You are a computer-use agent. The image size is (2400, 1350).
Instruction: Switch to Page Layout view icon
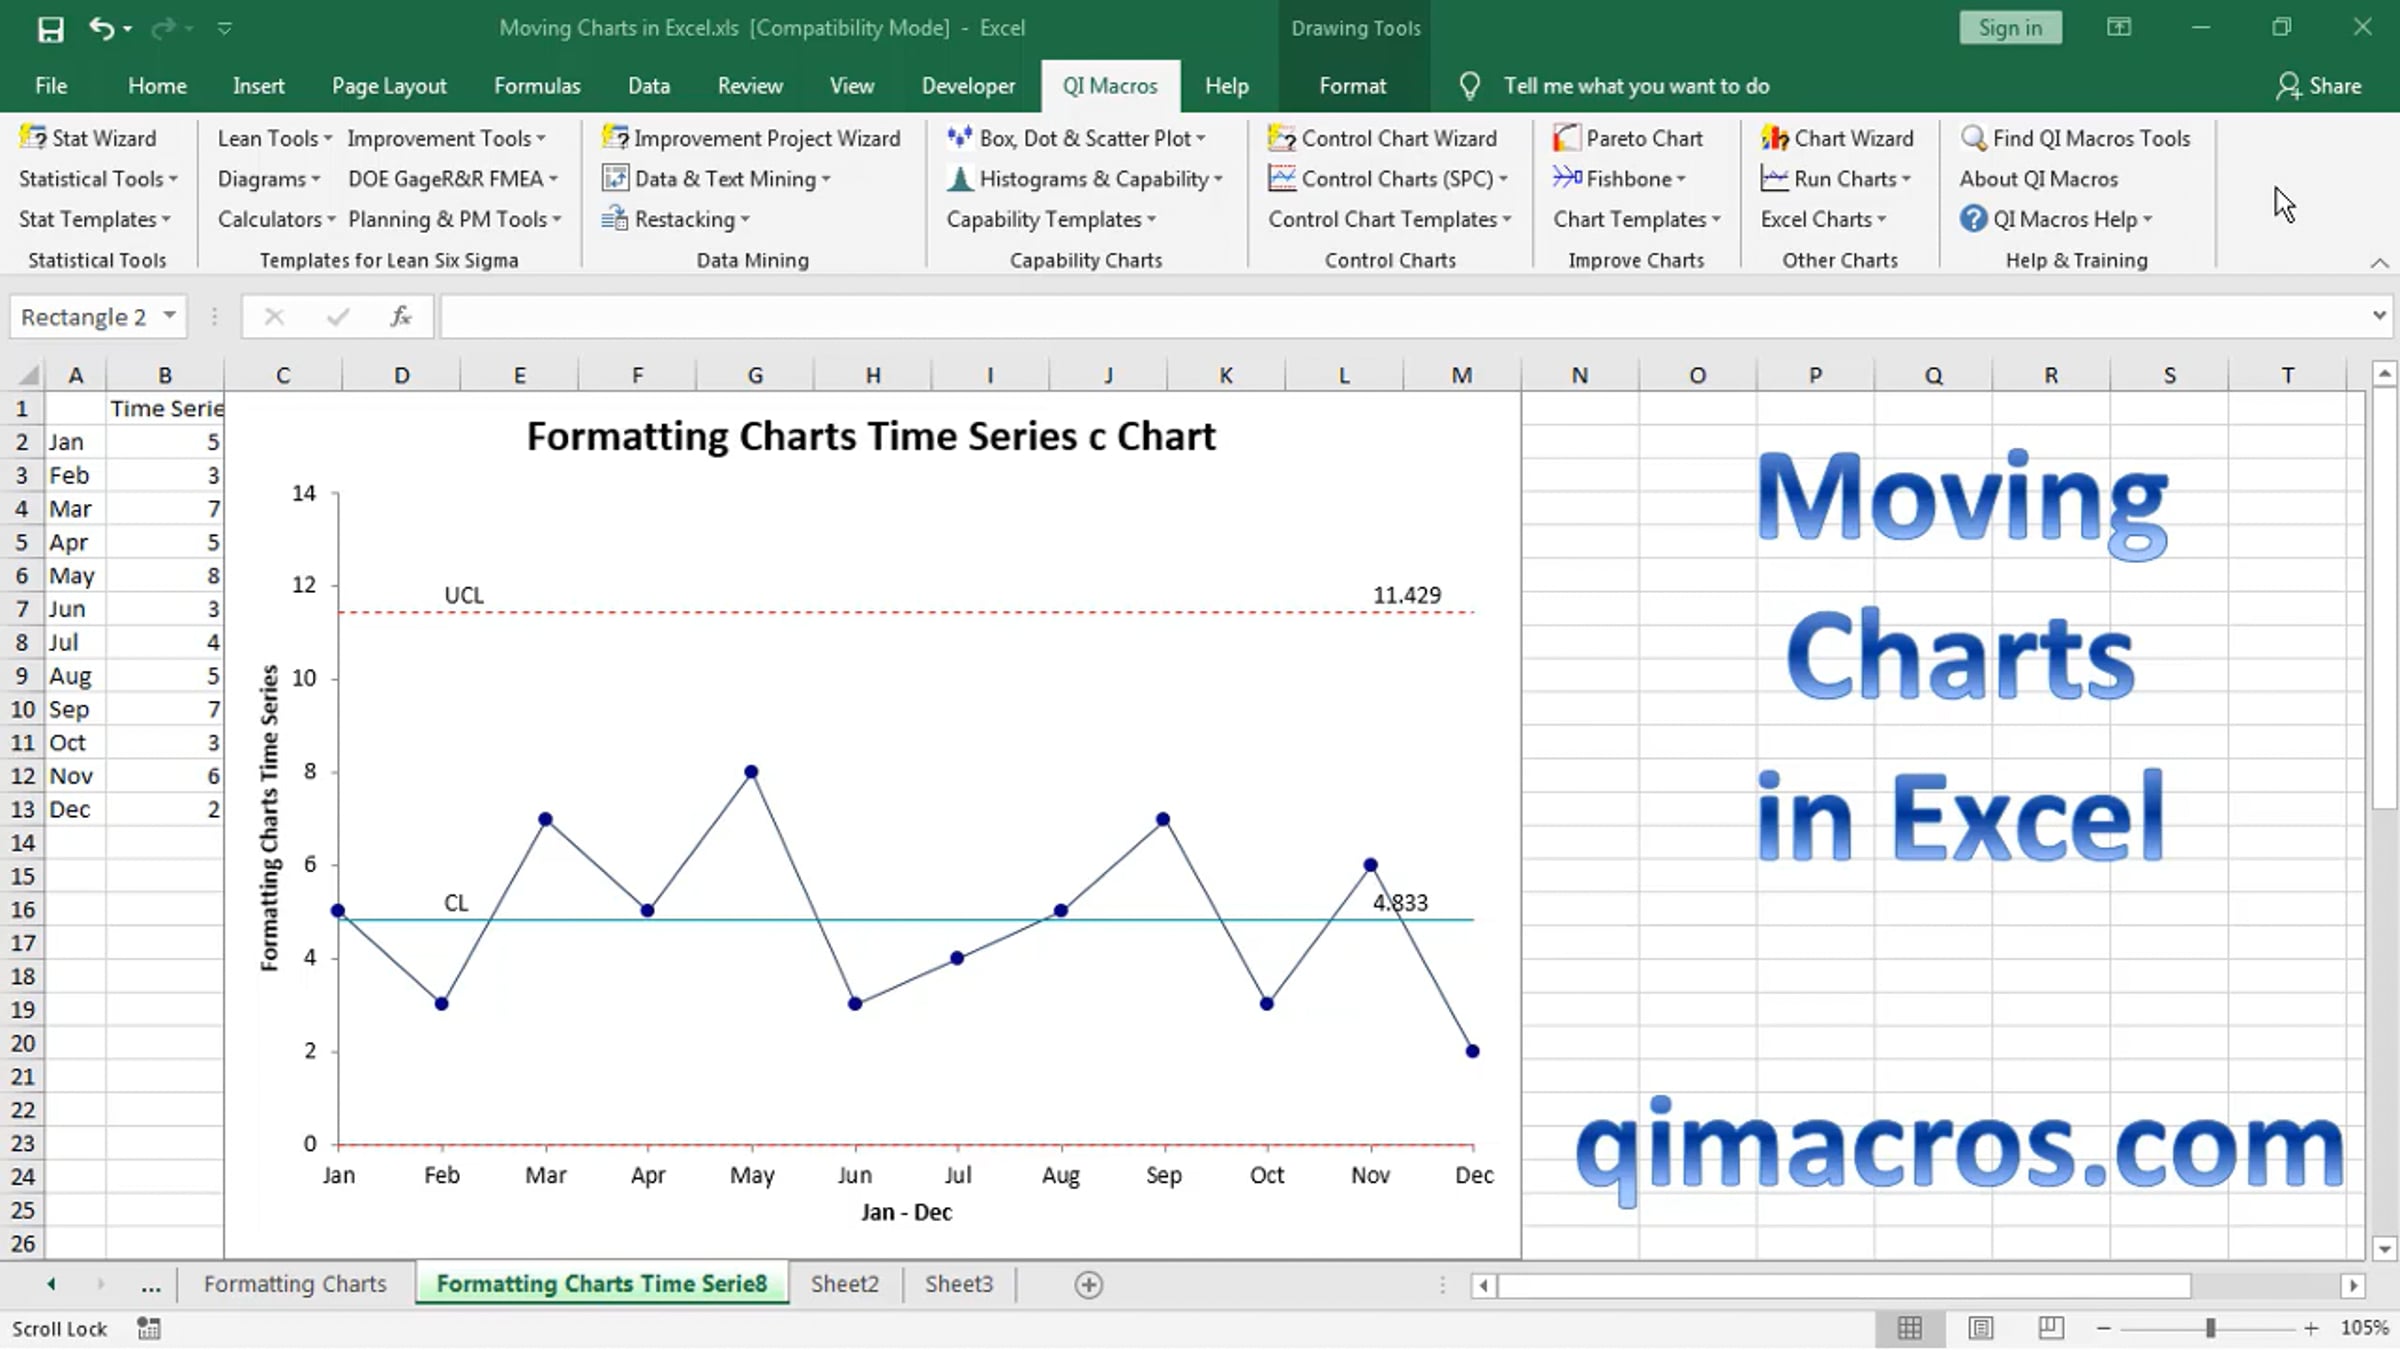point(1981,1328)
